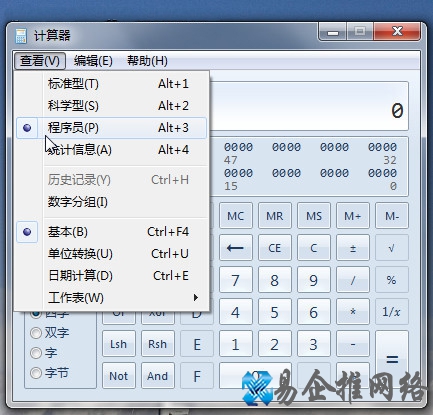
Task: Click the multiplication * button
Action: 353,312
